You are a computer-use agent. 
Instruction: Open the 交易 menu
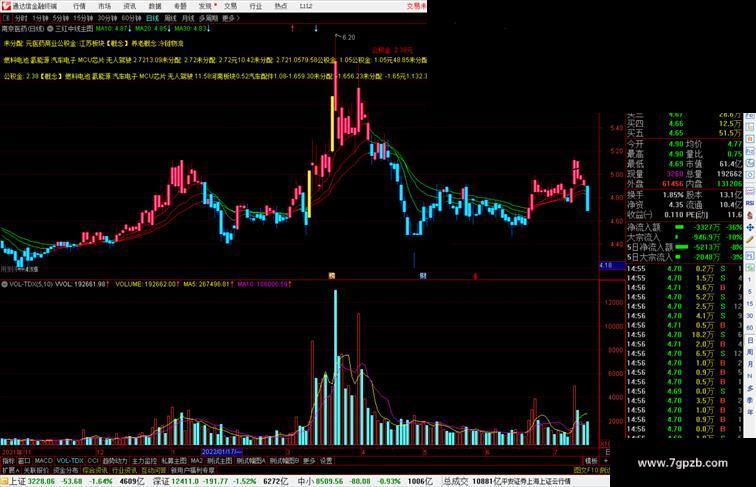click(230, 6)
